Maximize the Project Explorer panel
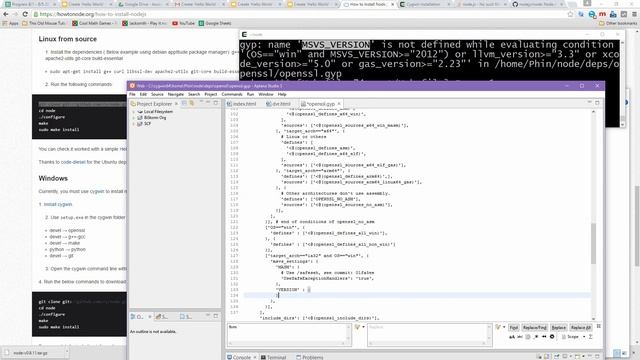Screen dimensions: 640x360 pos(216,103)
